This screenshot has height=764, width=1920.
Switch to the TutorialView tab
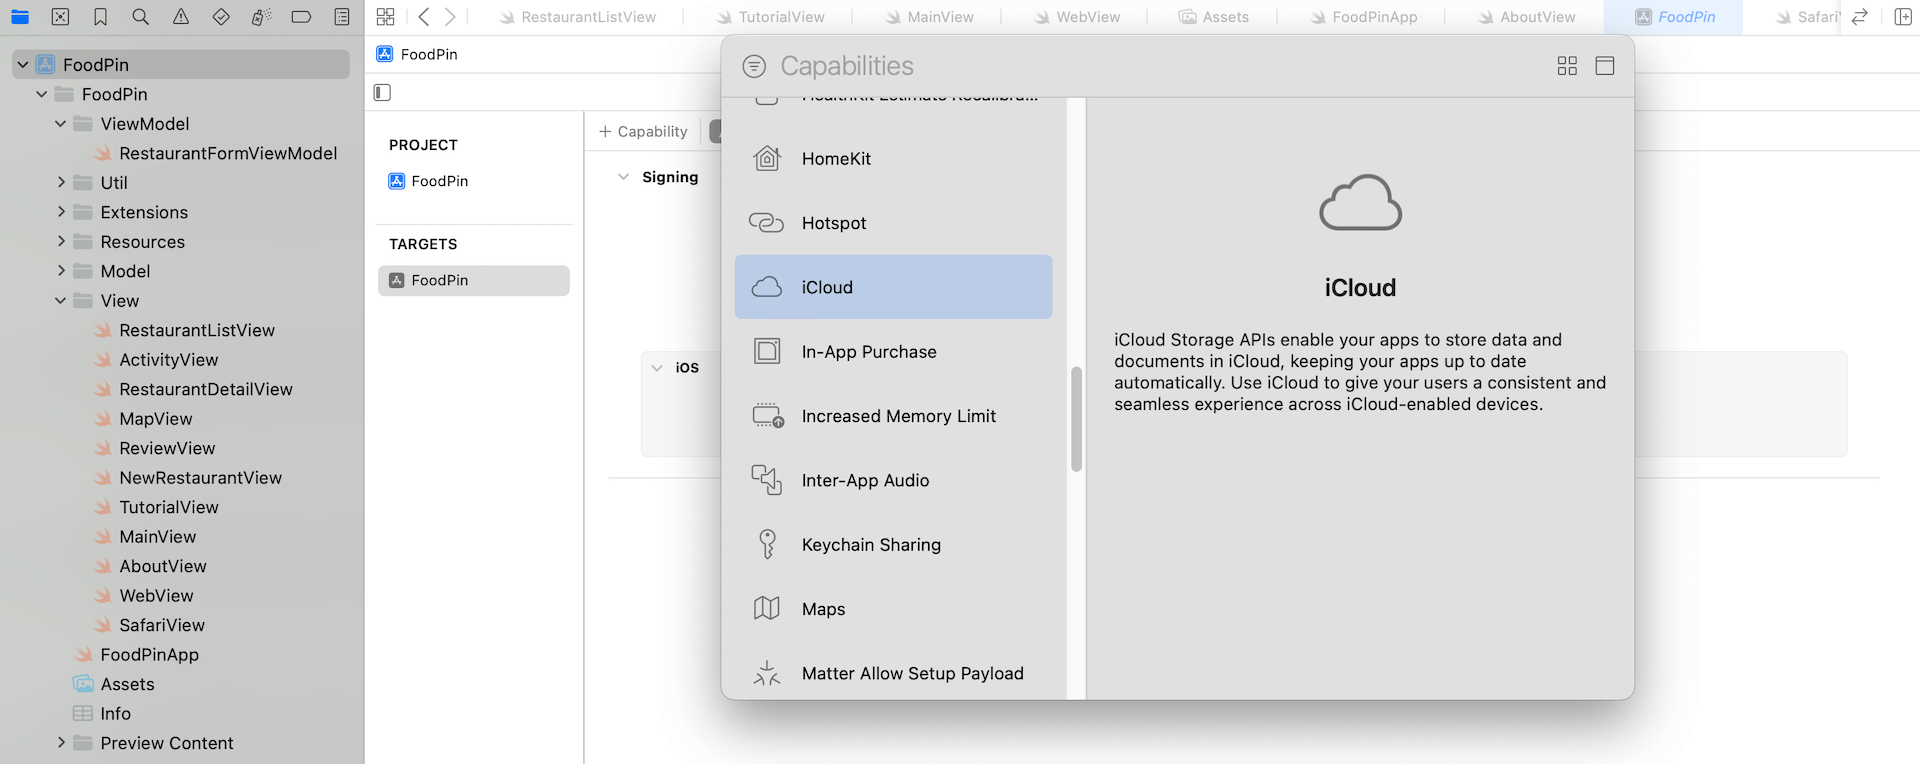771,17
